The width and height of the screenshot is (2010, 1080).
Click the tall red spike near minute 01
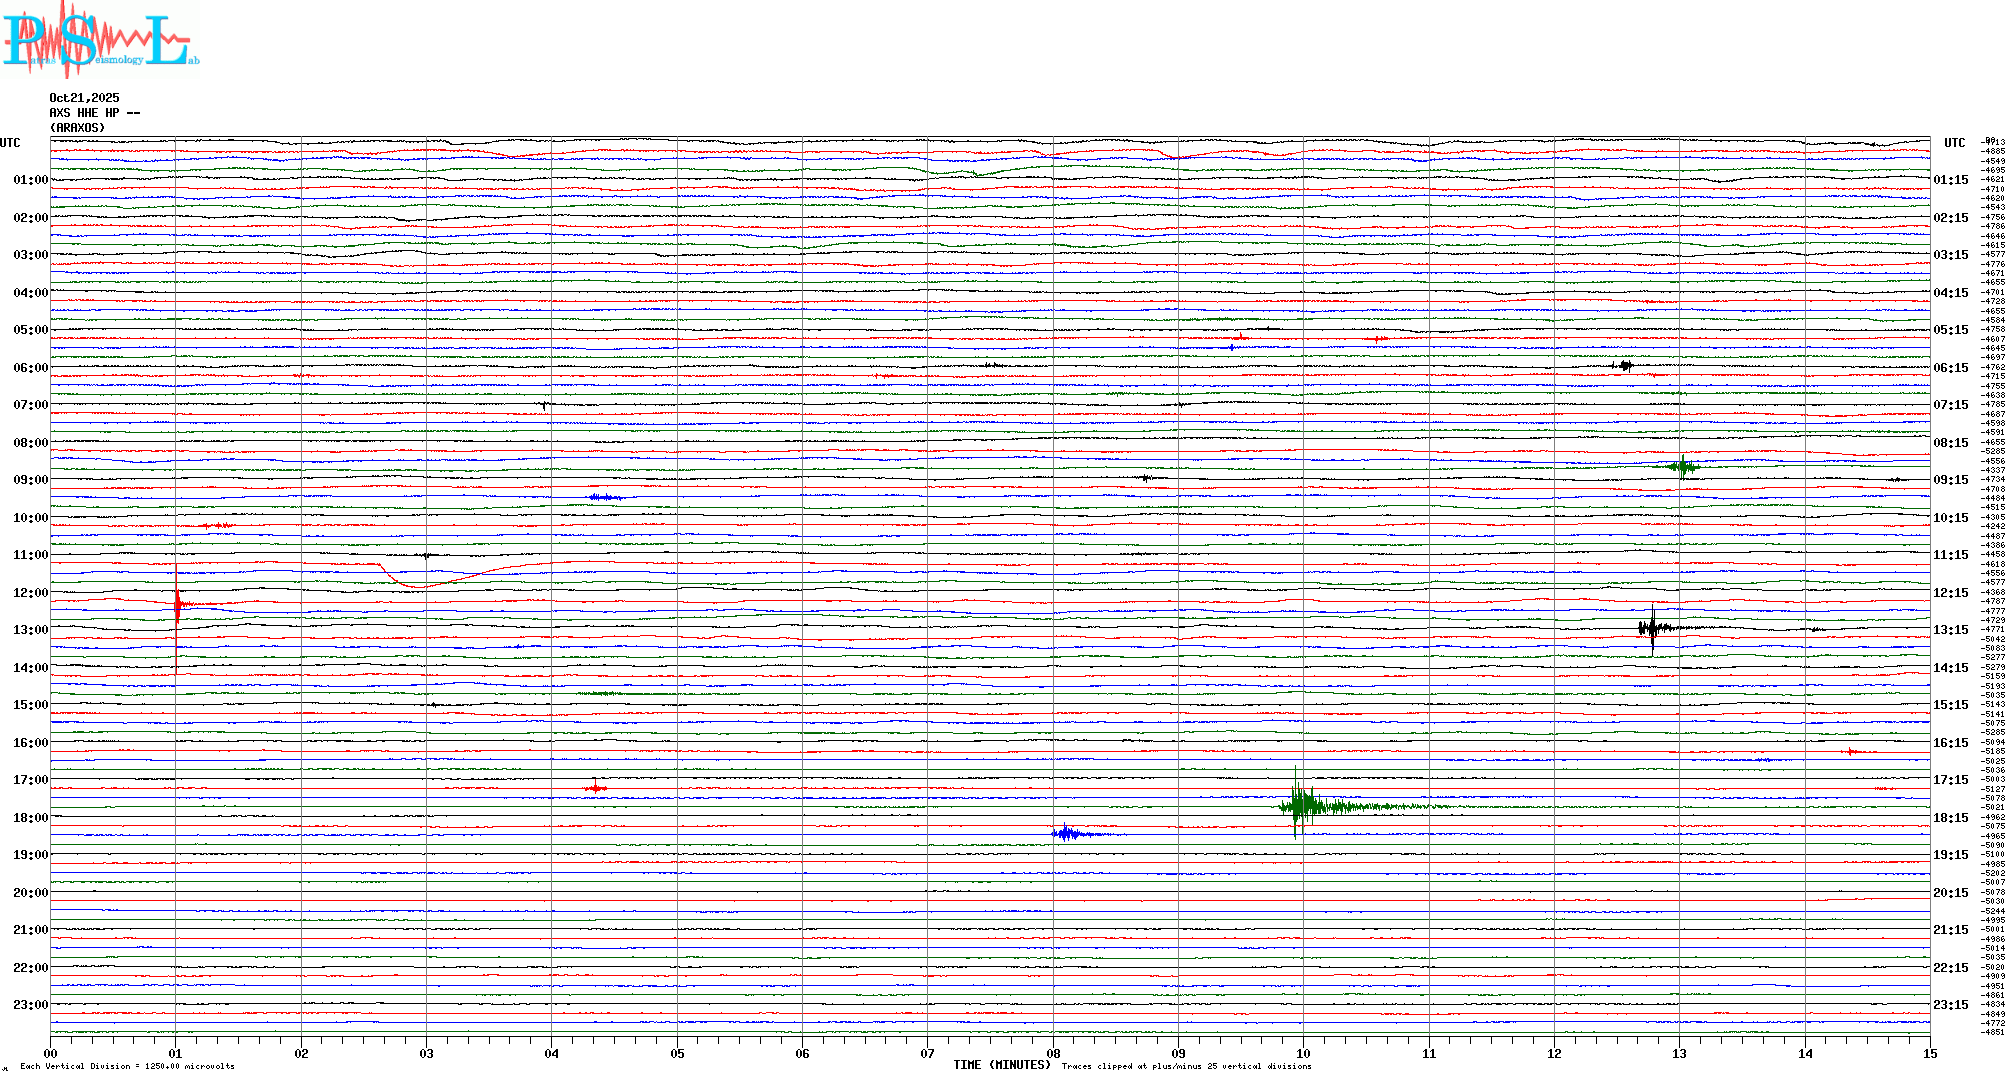pos(177,605)
